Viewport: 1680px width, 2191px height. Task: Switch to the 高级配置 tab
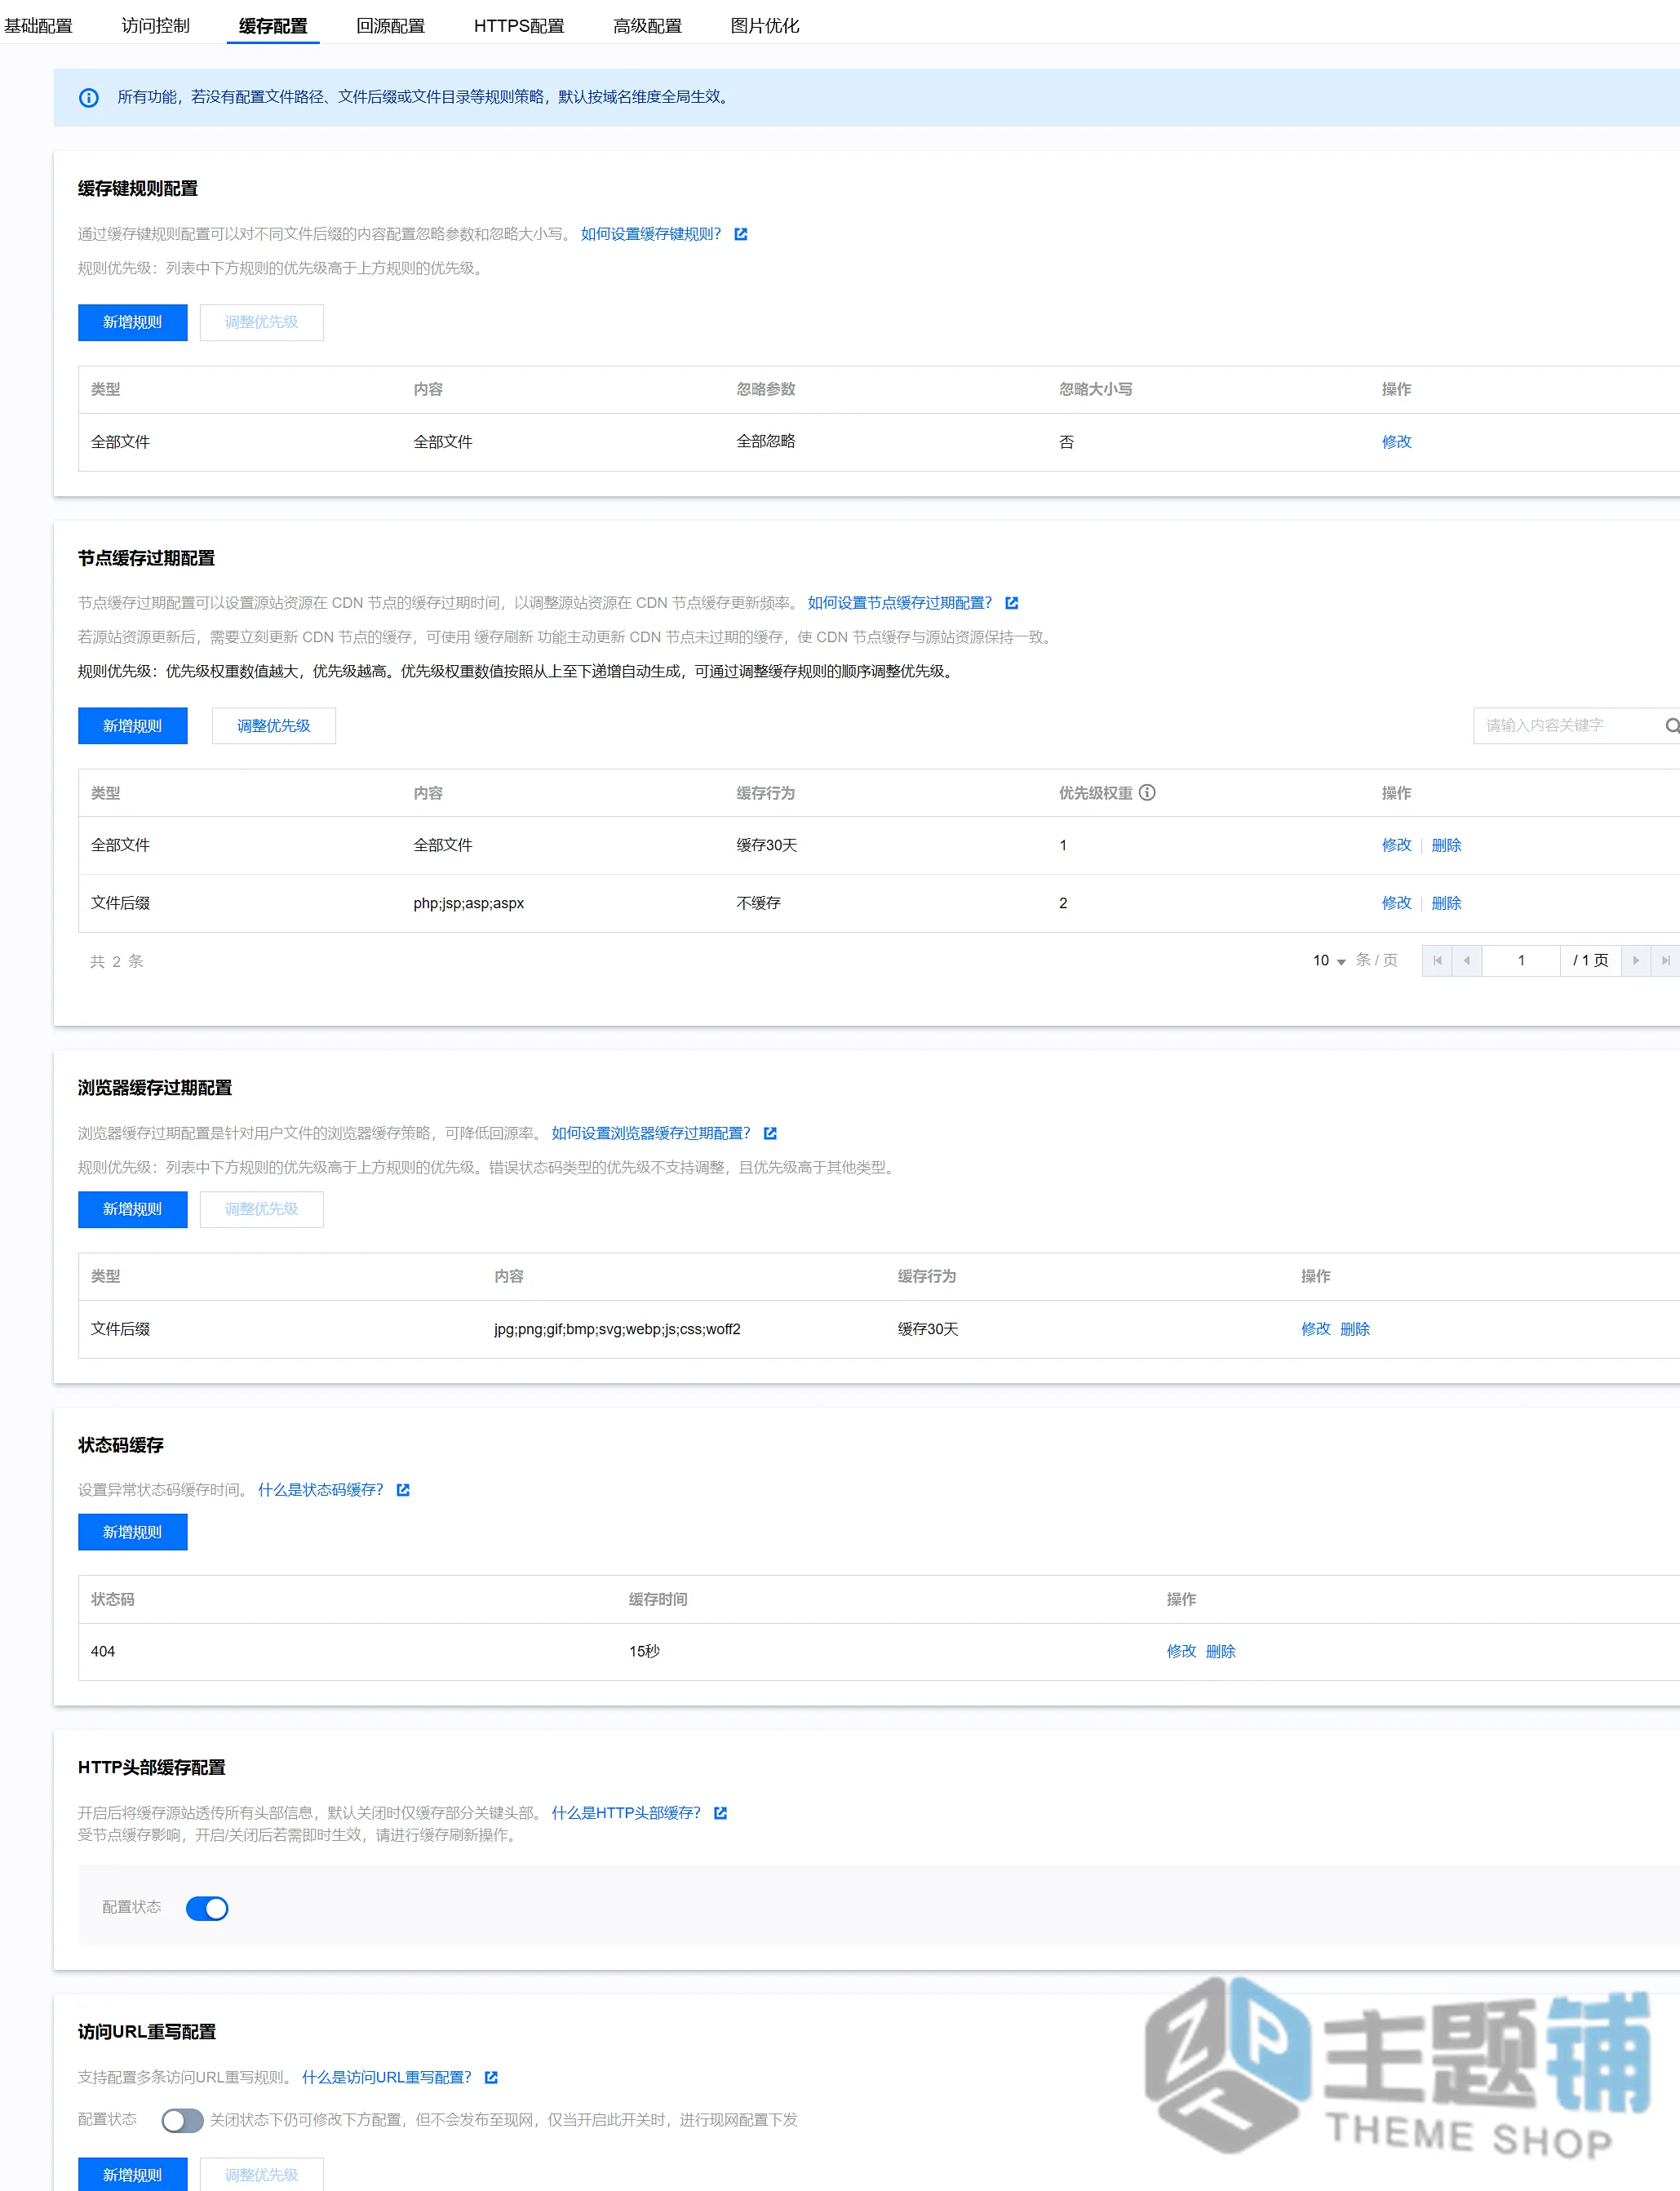pos(647,26)
